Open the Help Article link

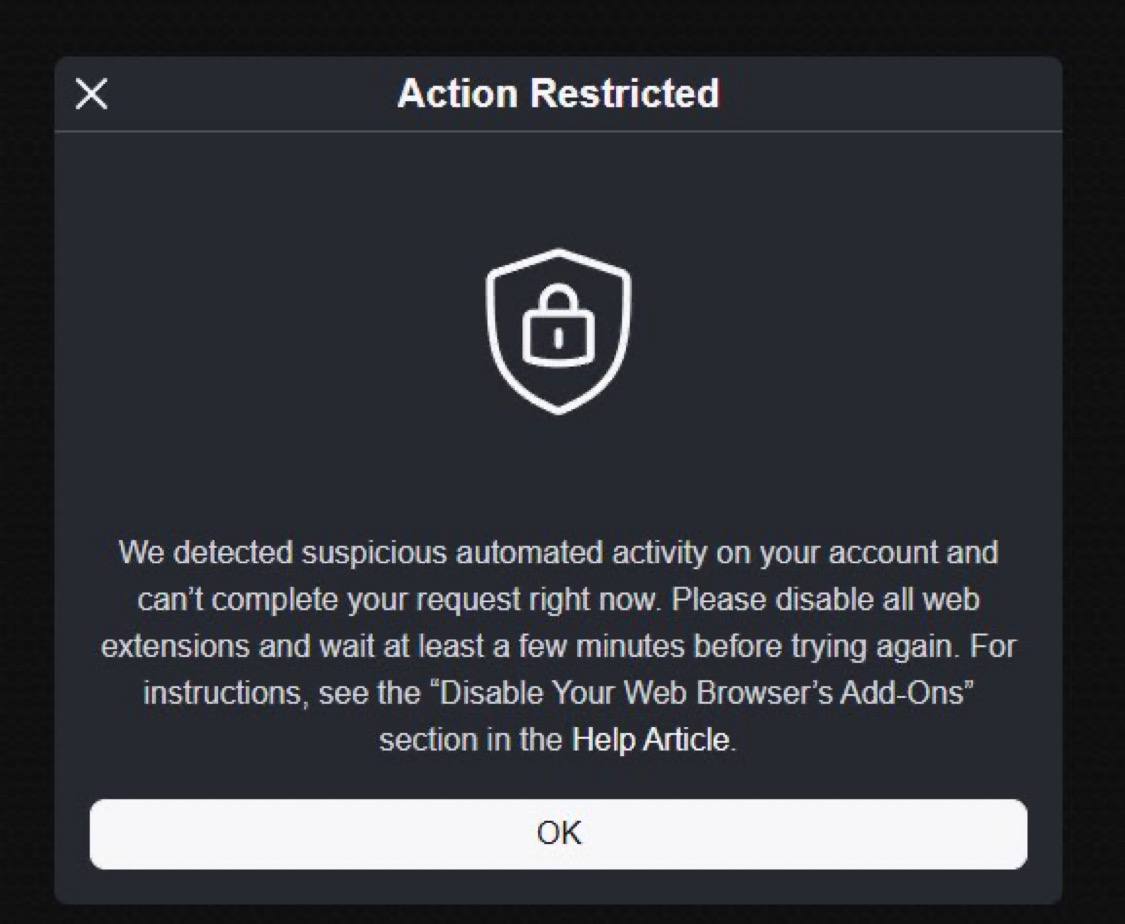651,740
